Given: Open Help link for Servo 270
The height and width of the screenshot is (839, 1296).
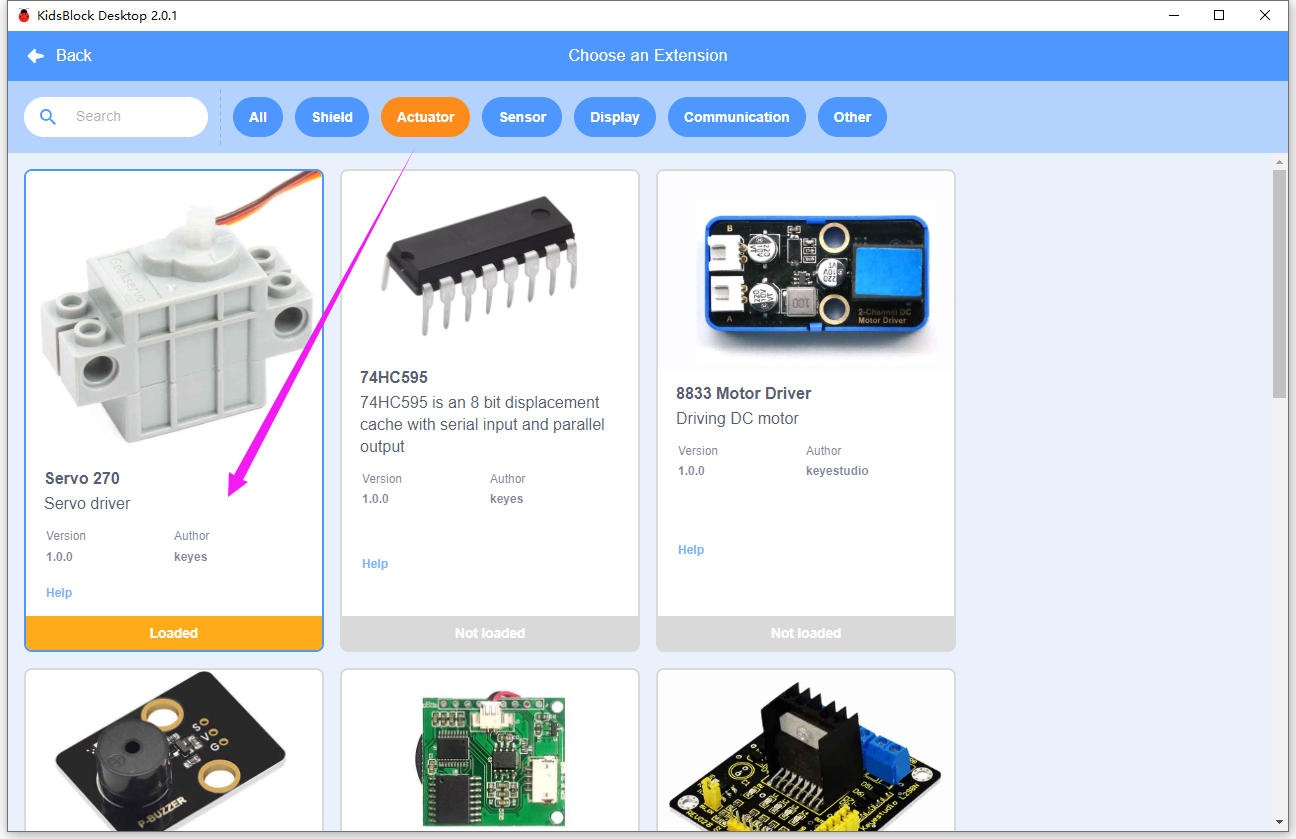Looking at the screenshot, I should (59, 593).
